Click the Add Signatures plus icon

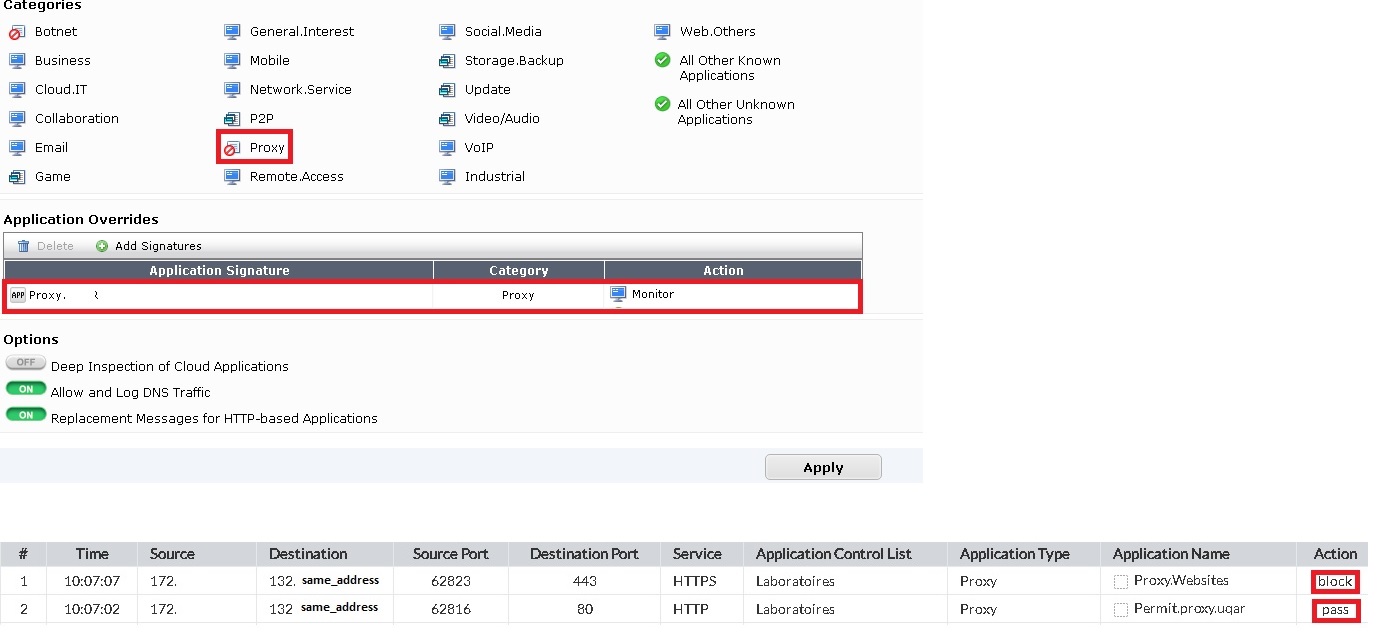tap(102, 246)
